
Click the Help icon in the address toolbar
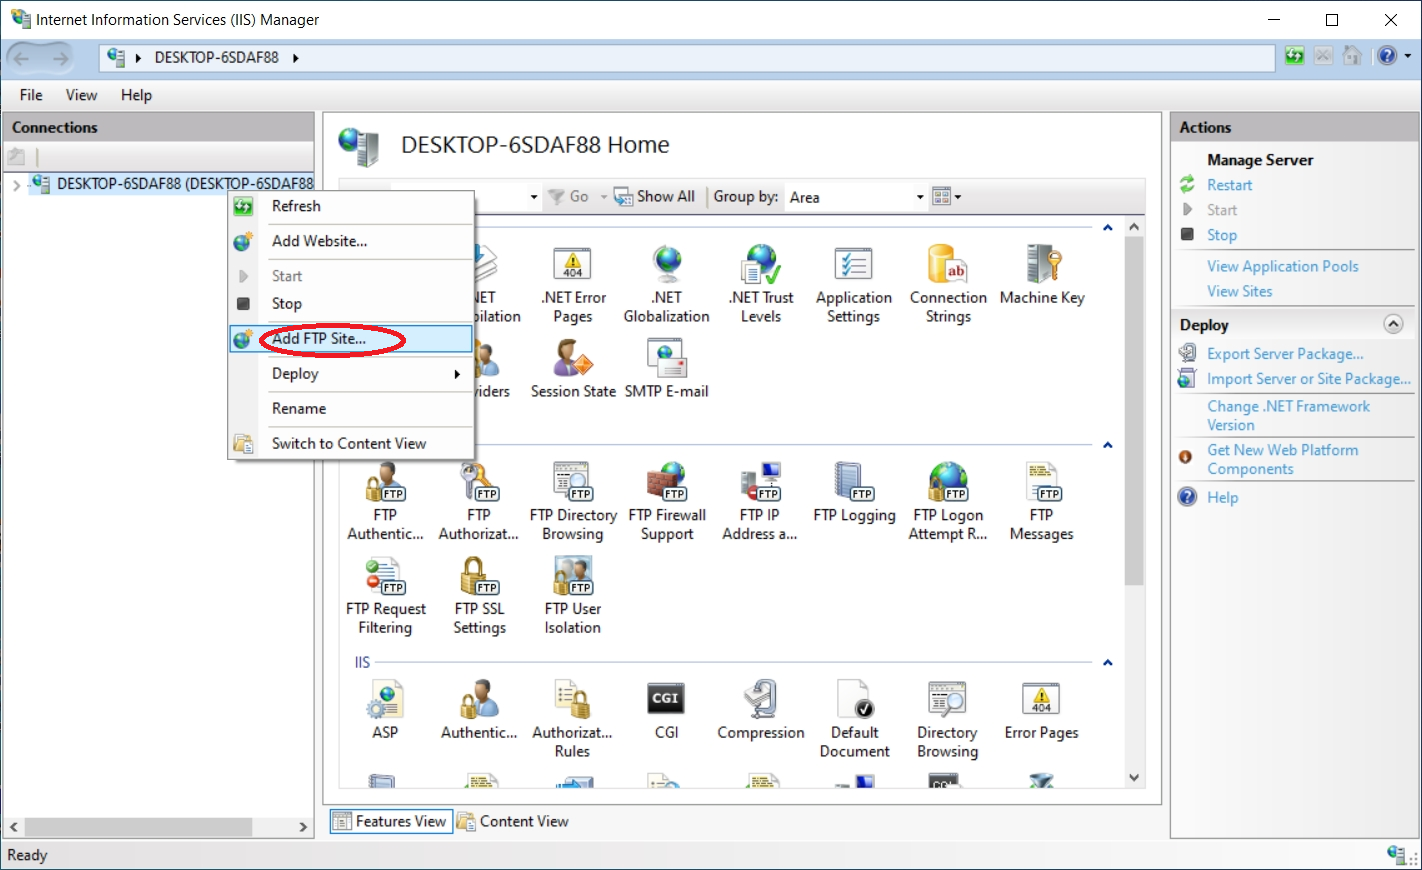coord(1386,56)
